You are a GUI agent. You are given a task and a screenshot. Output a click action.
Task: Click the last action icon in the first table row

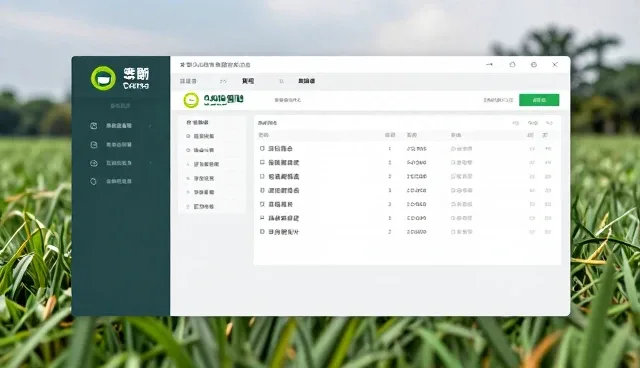coord(548,149)
